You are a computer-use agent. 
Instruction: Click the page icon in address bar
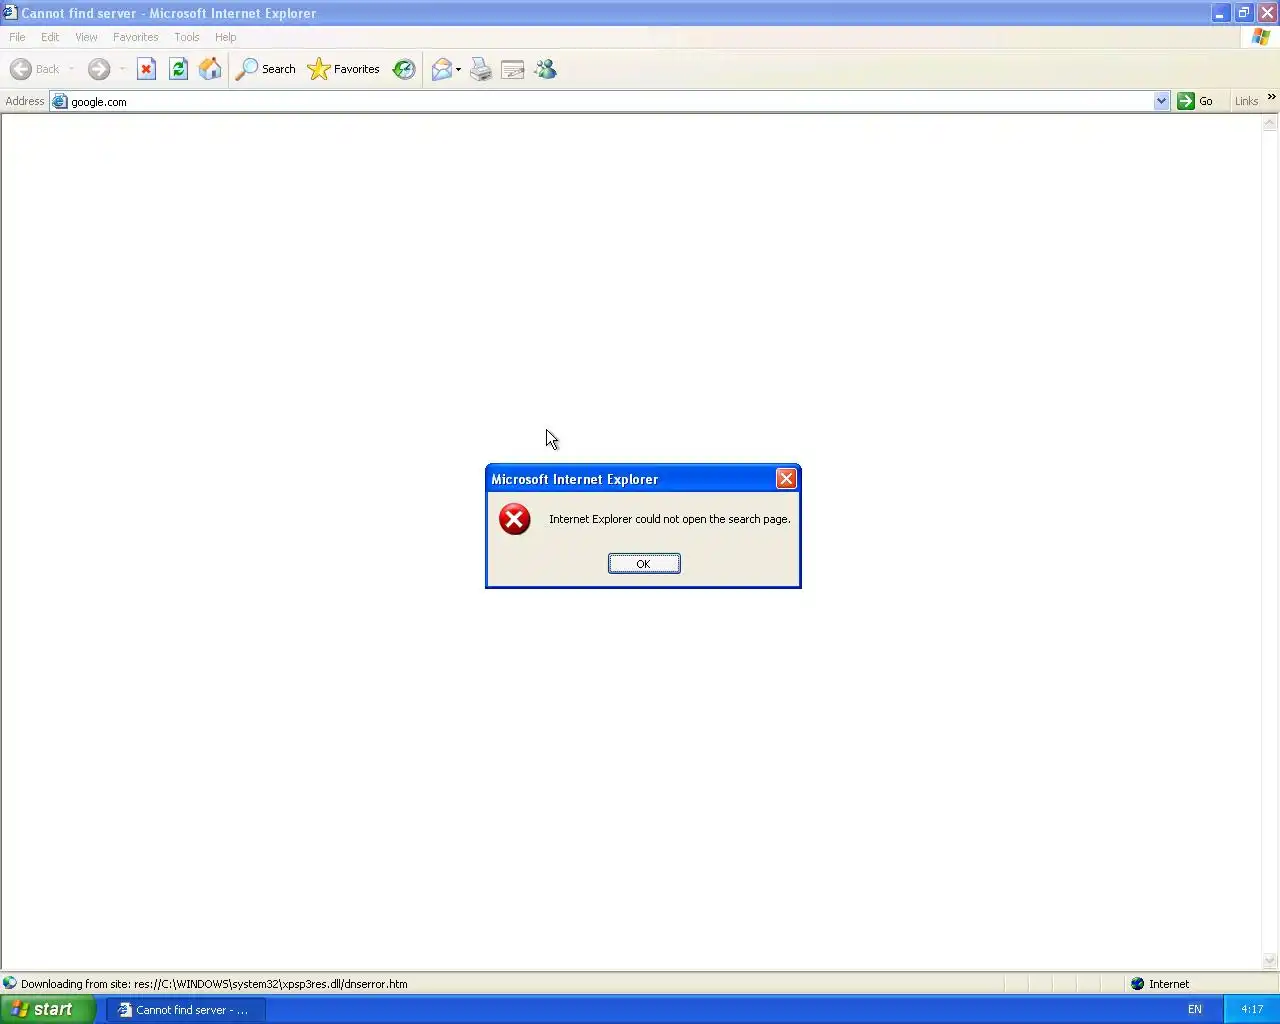point(60,101)
